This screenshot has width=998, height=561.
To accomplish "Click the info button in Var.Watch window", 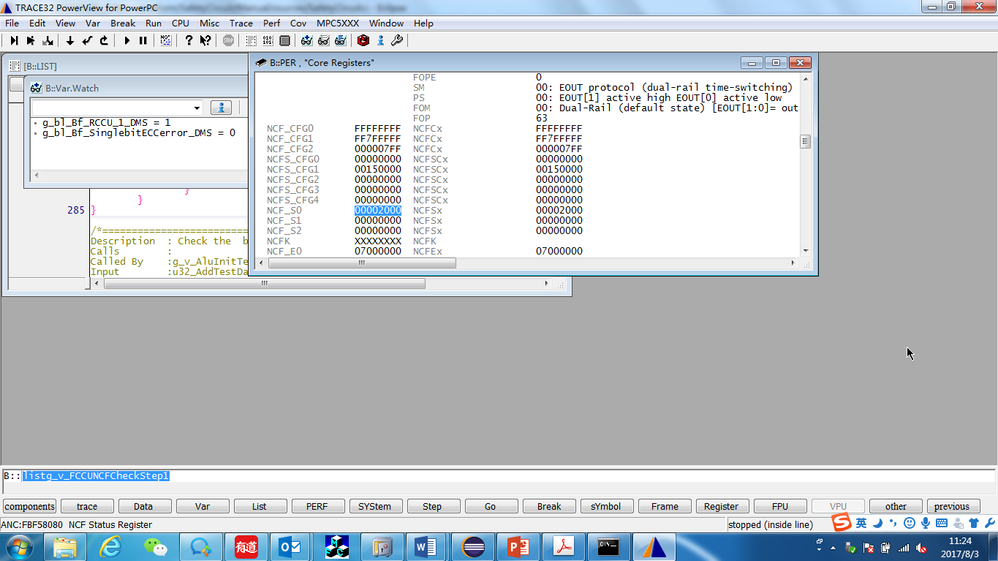I will [221, 108].
